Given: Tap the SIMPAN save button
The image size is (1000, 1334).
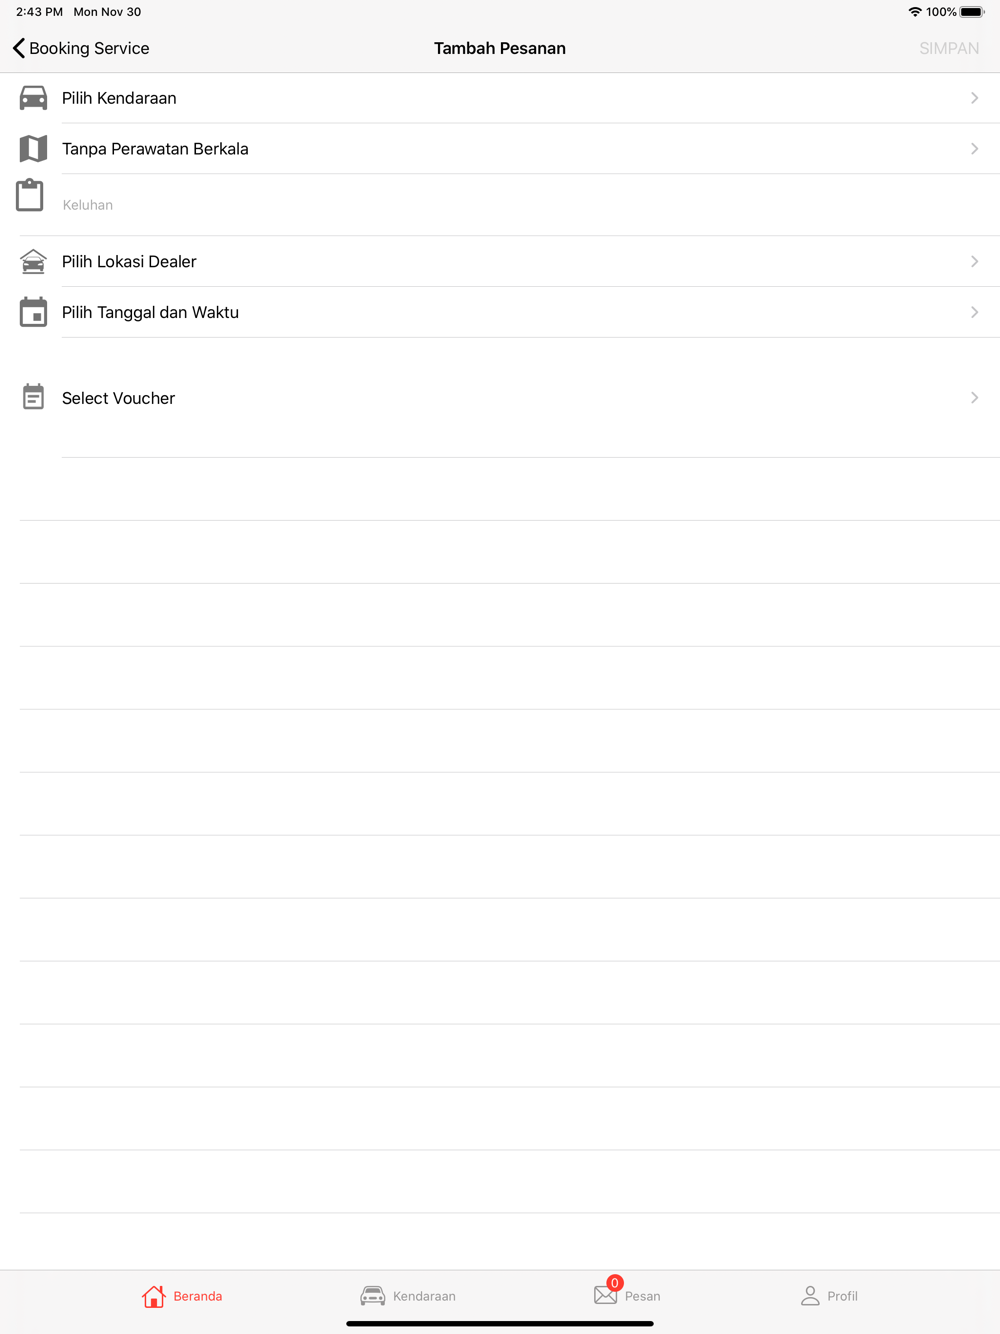Looking at the screenshot, I should [949, 48].
